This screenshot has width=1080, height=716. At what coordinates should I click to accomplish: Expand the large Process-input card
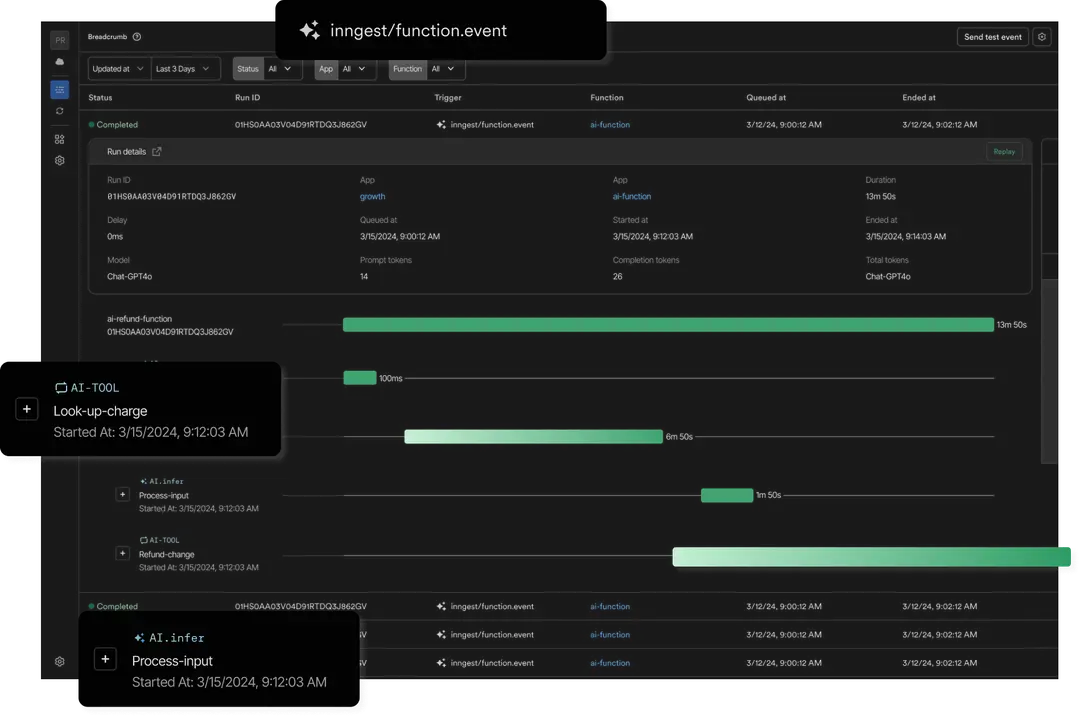click(x=106, y=659)
